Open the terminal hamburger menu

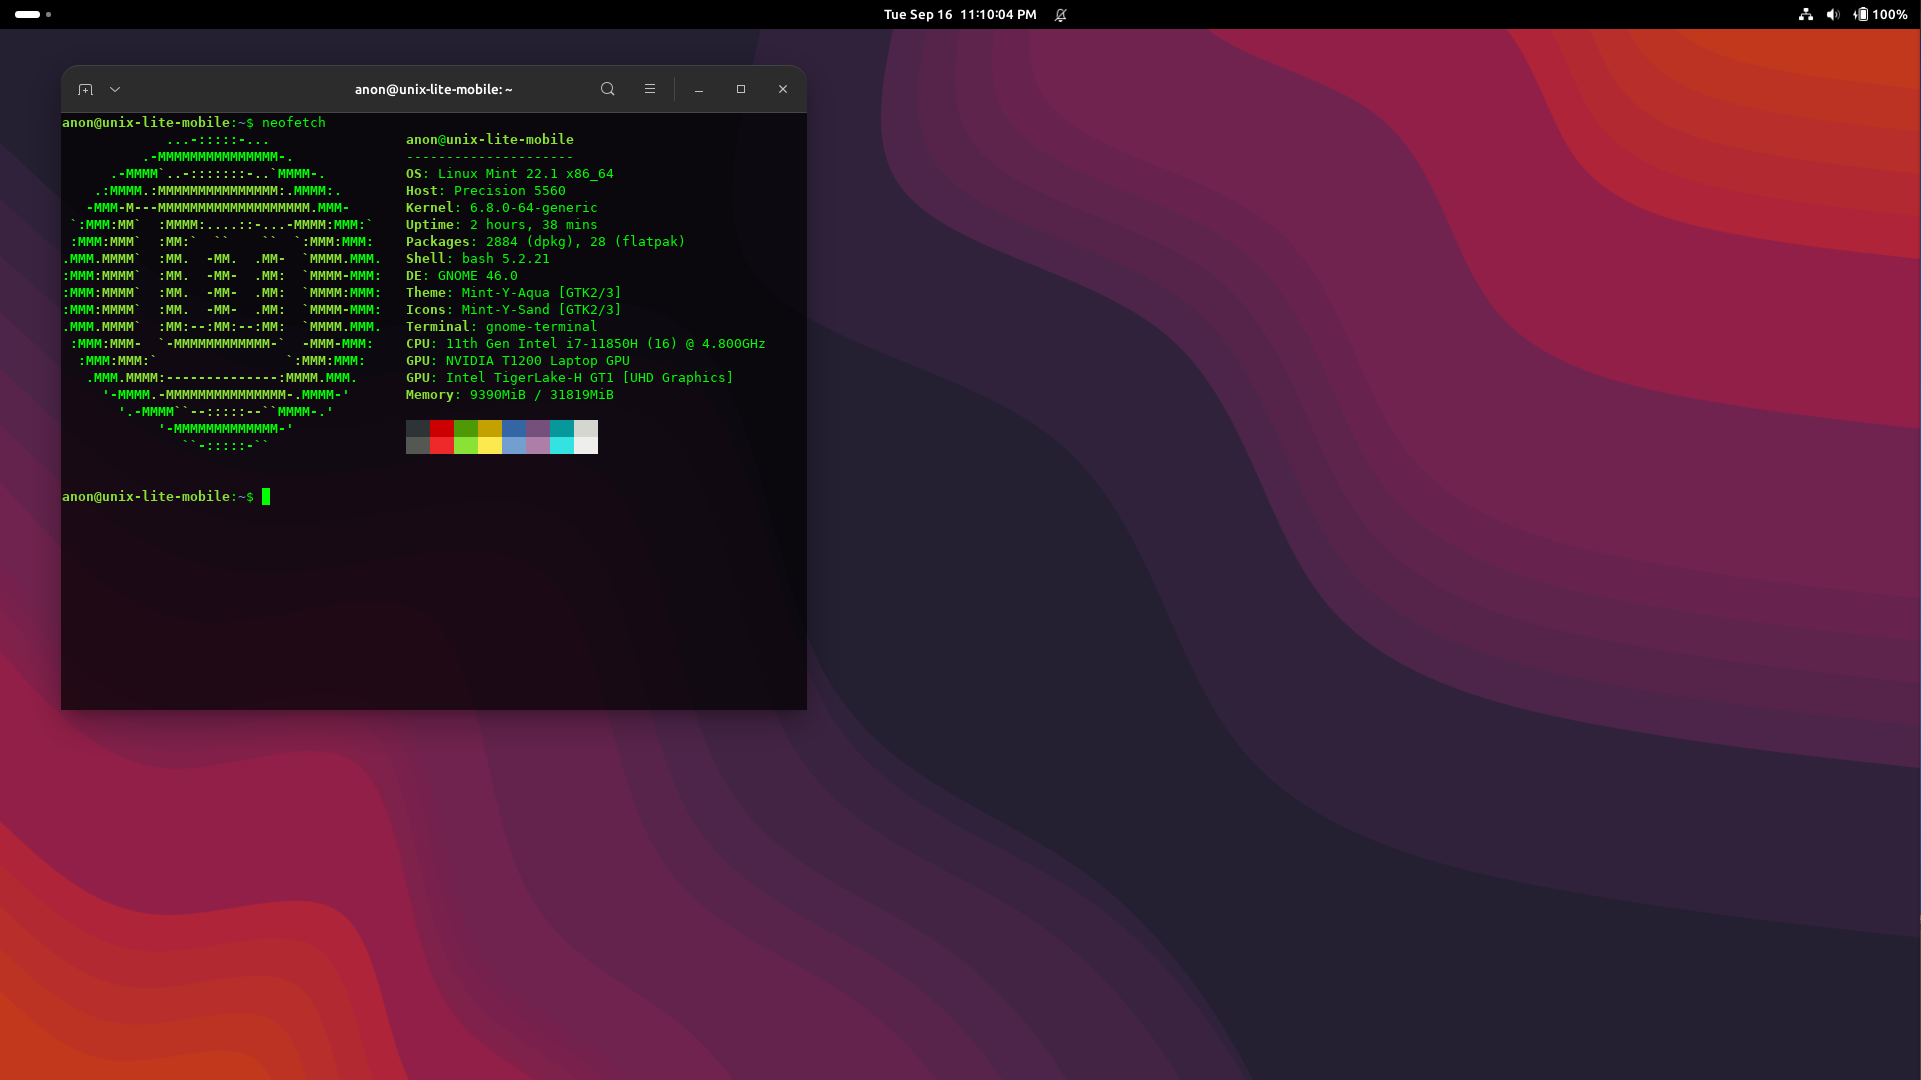point(650,89)
